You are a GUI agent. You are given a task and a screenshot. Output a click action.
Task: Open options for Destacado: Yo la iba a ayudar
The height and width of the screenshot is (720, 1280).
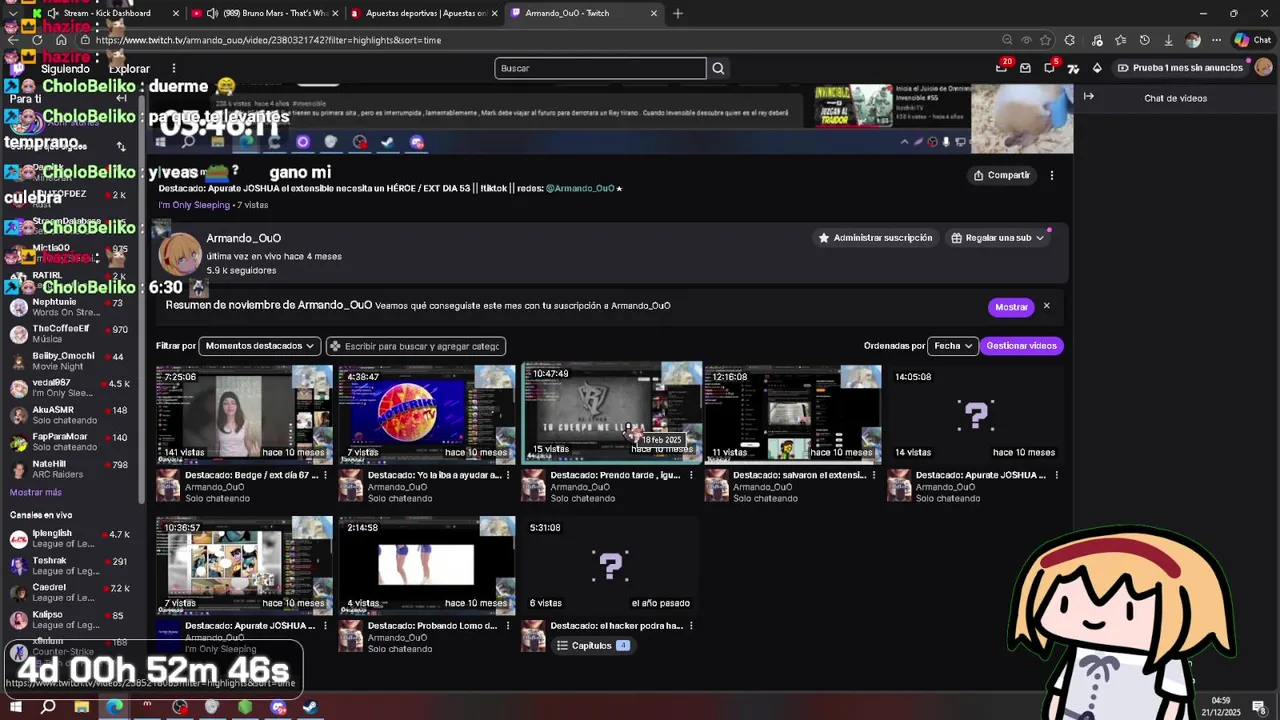(508, 475)
